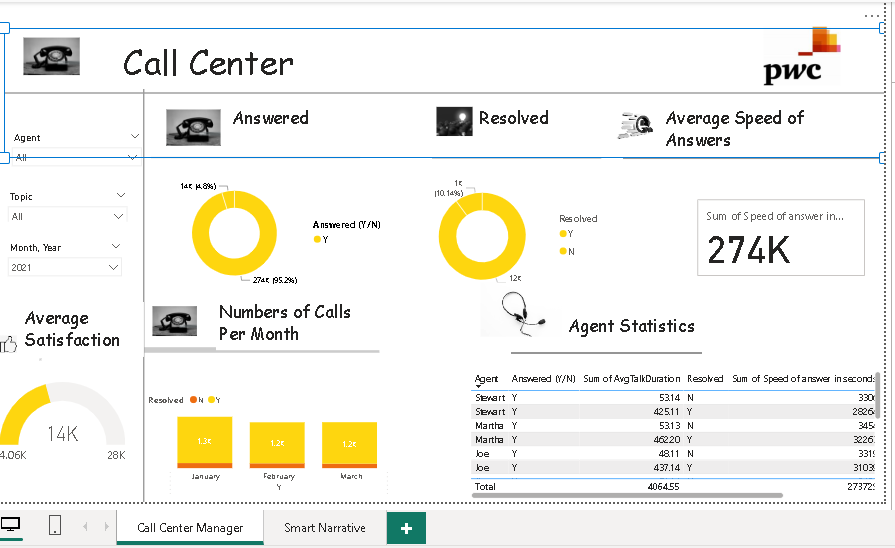The image size is (895, 548).
Task: Sort by the Agent column header
Action: click(486, 378)
